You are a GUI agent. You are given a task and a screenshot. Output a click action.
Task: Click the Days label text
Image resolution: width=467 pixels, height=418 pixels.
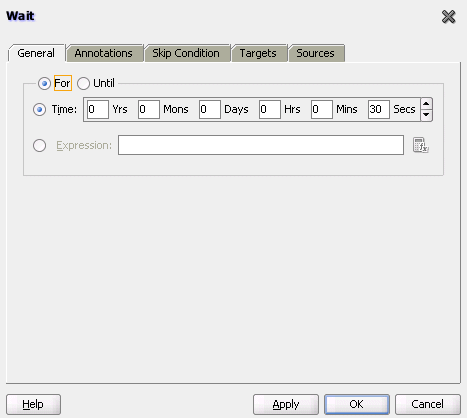pyautogui.click(x=236, y=109)
